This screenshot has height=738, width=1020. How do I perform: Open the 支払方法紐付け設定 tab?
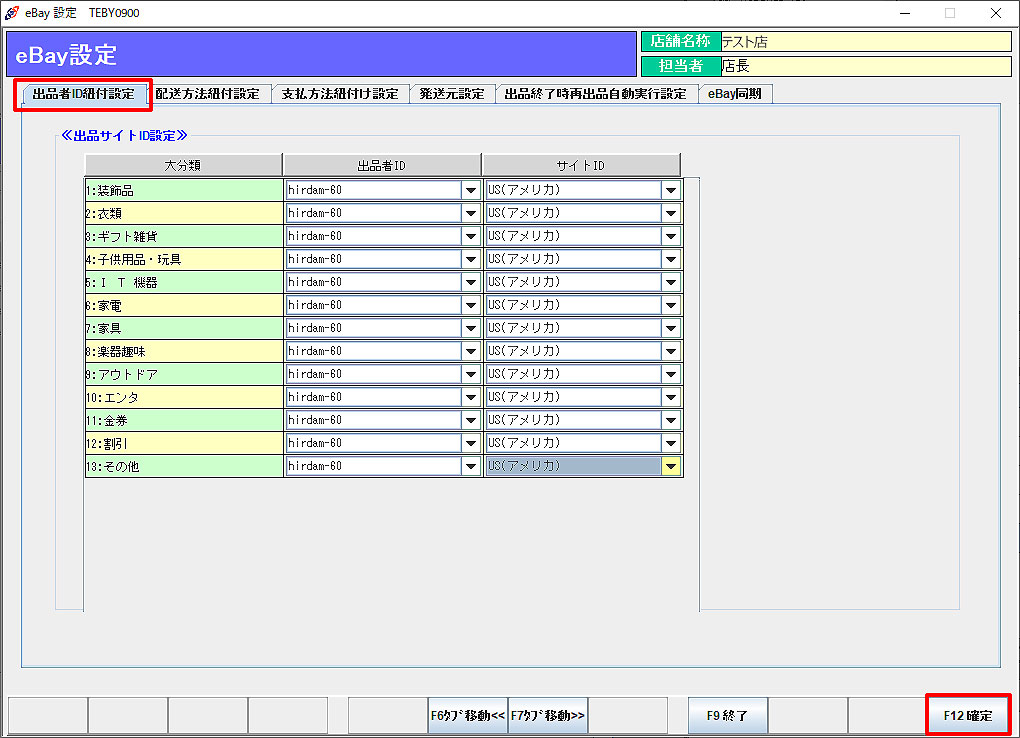click(339, 94)
